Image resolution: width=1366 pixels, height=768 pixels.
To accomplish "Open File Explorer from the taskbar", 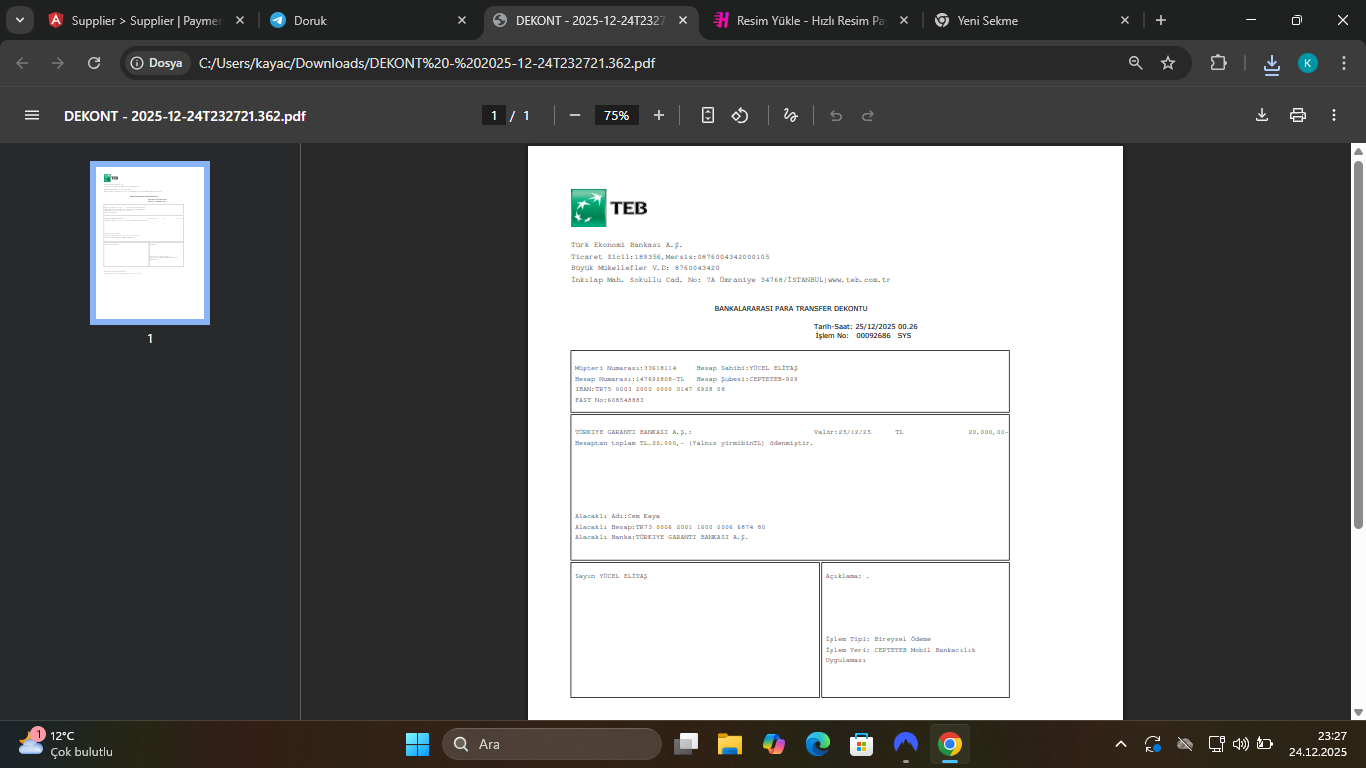I will click(730, 744).
